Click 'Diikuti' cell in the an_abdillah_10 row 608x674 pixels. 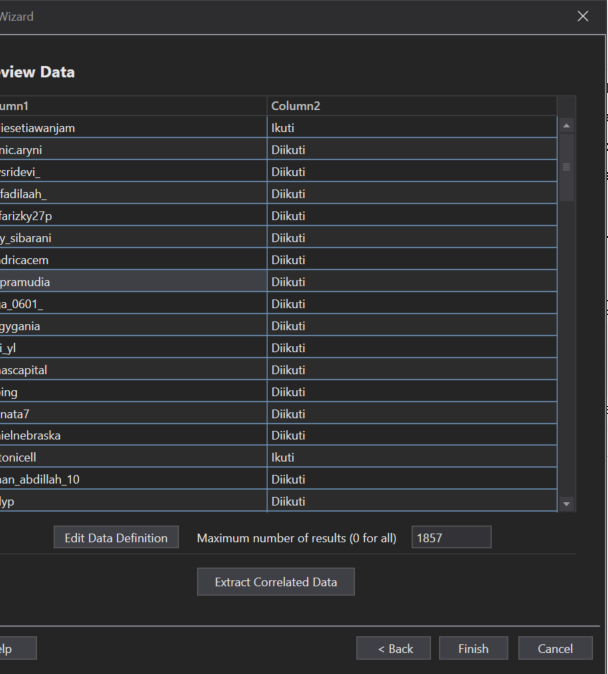(x=412, y=479)
